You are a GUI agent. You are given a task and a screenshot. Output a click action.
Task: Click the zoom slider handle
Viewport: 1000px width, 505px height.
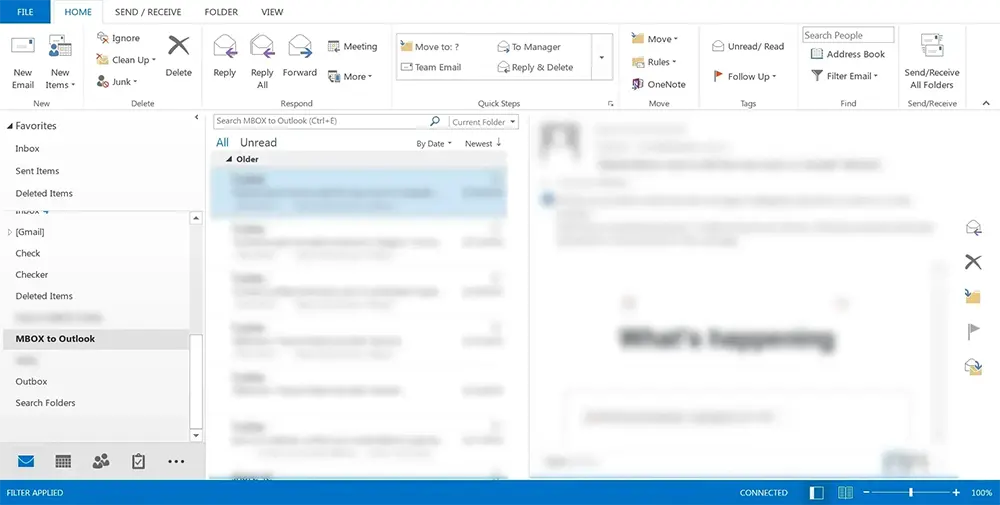coord(911,492)
